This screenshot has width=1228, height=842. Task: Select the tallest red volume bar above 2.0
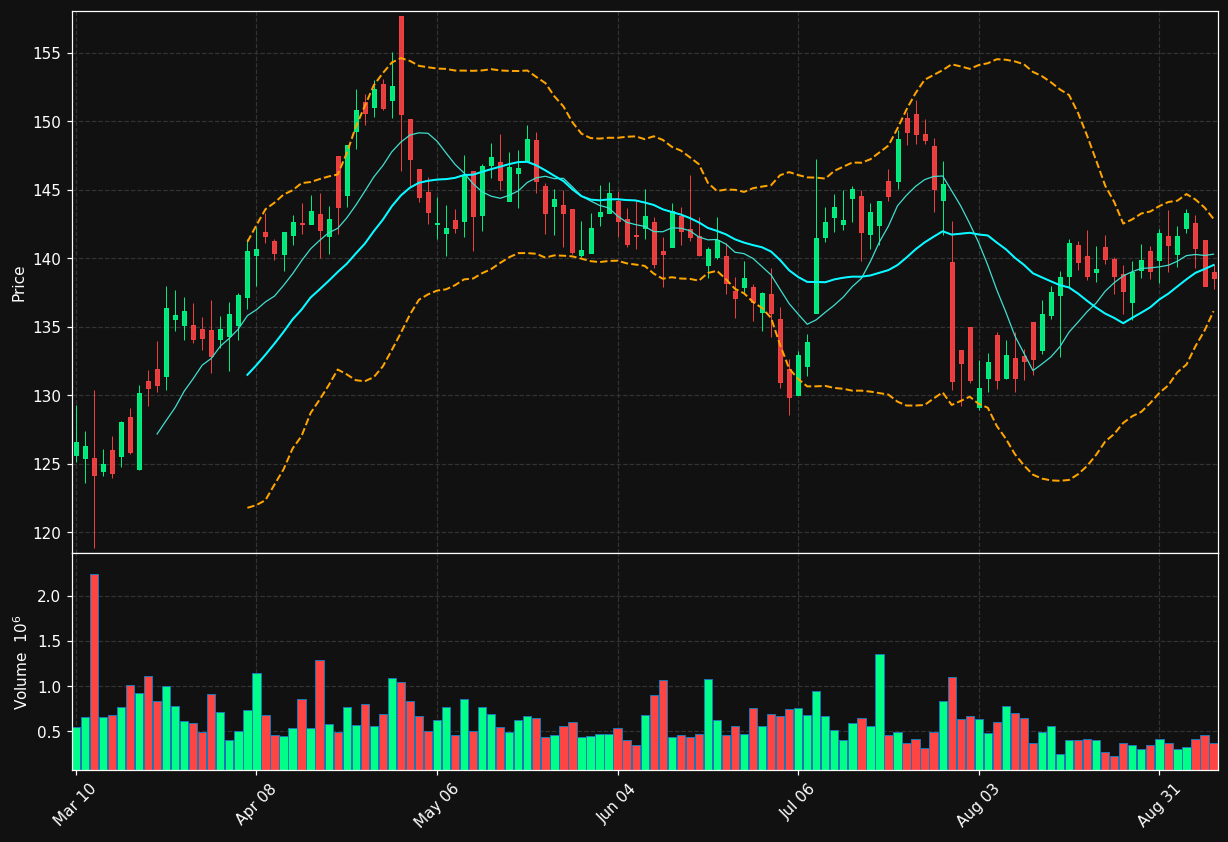coord(94,672)
